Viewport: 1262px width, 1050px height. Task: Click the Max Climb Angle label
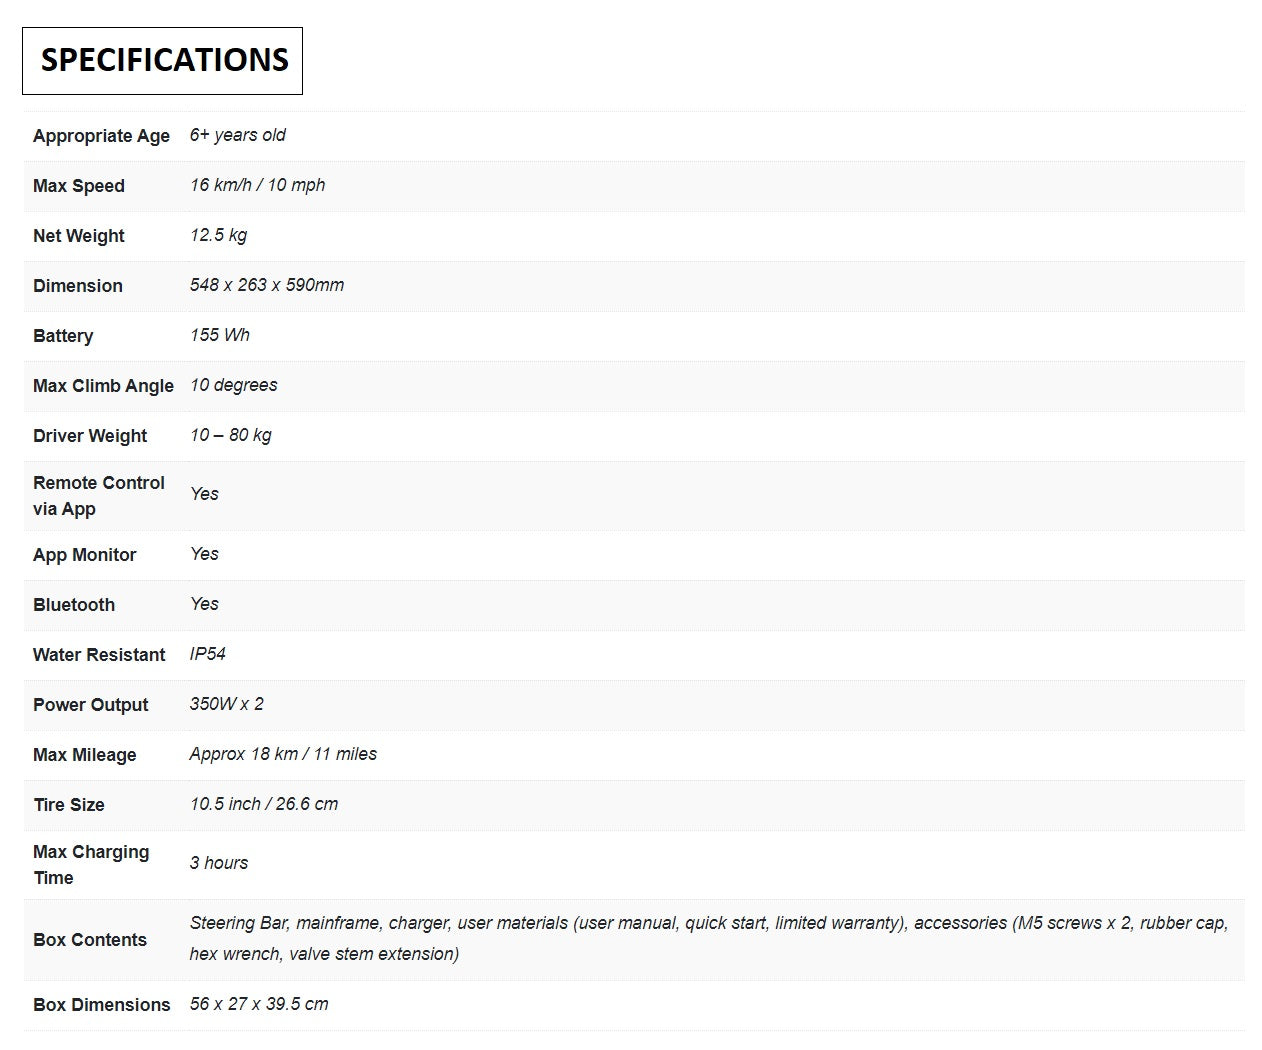pos(103,386)
